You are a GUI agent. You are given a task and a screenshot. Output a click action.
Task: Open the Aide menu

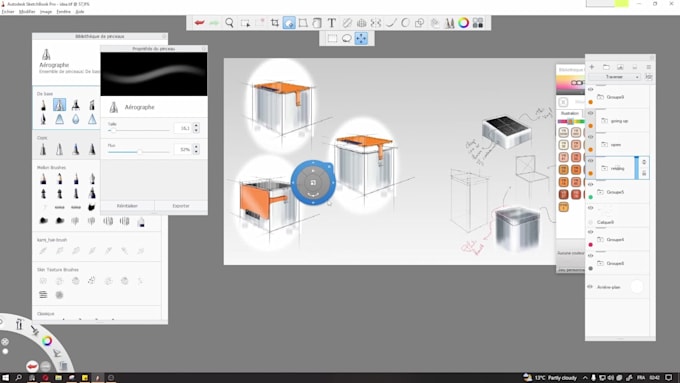(80, 12)
